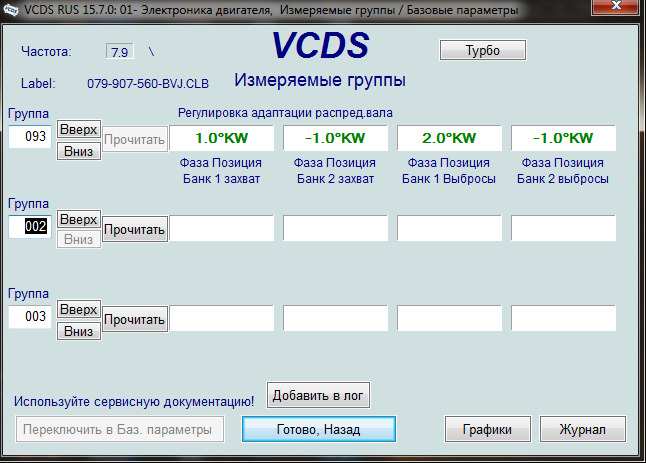Click the frequency value 7.9
This screenshot has width=646, height=463.
click(x=119, y=52)
